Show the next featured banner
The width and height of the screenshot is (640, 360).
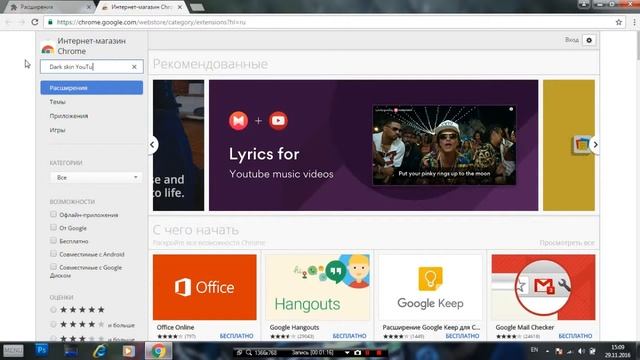tap(595, 144)
